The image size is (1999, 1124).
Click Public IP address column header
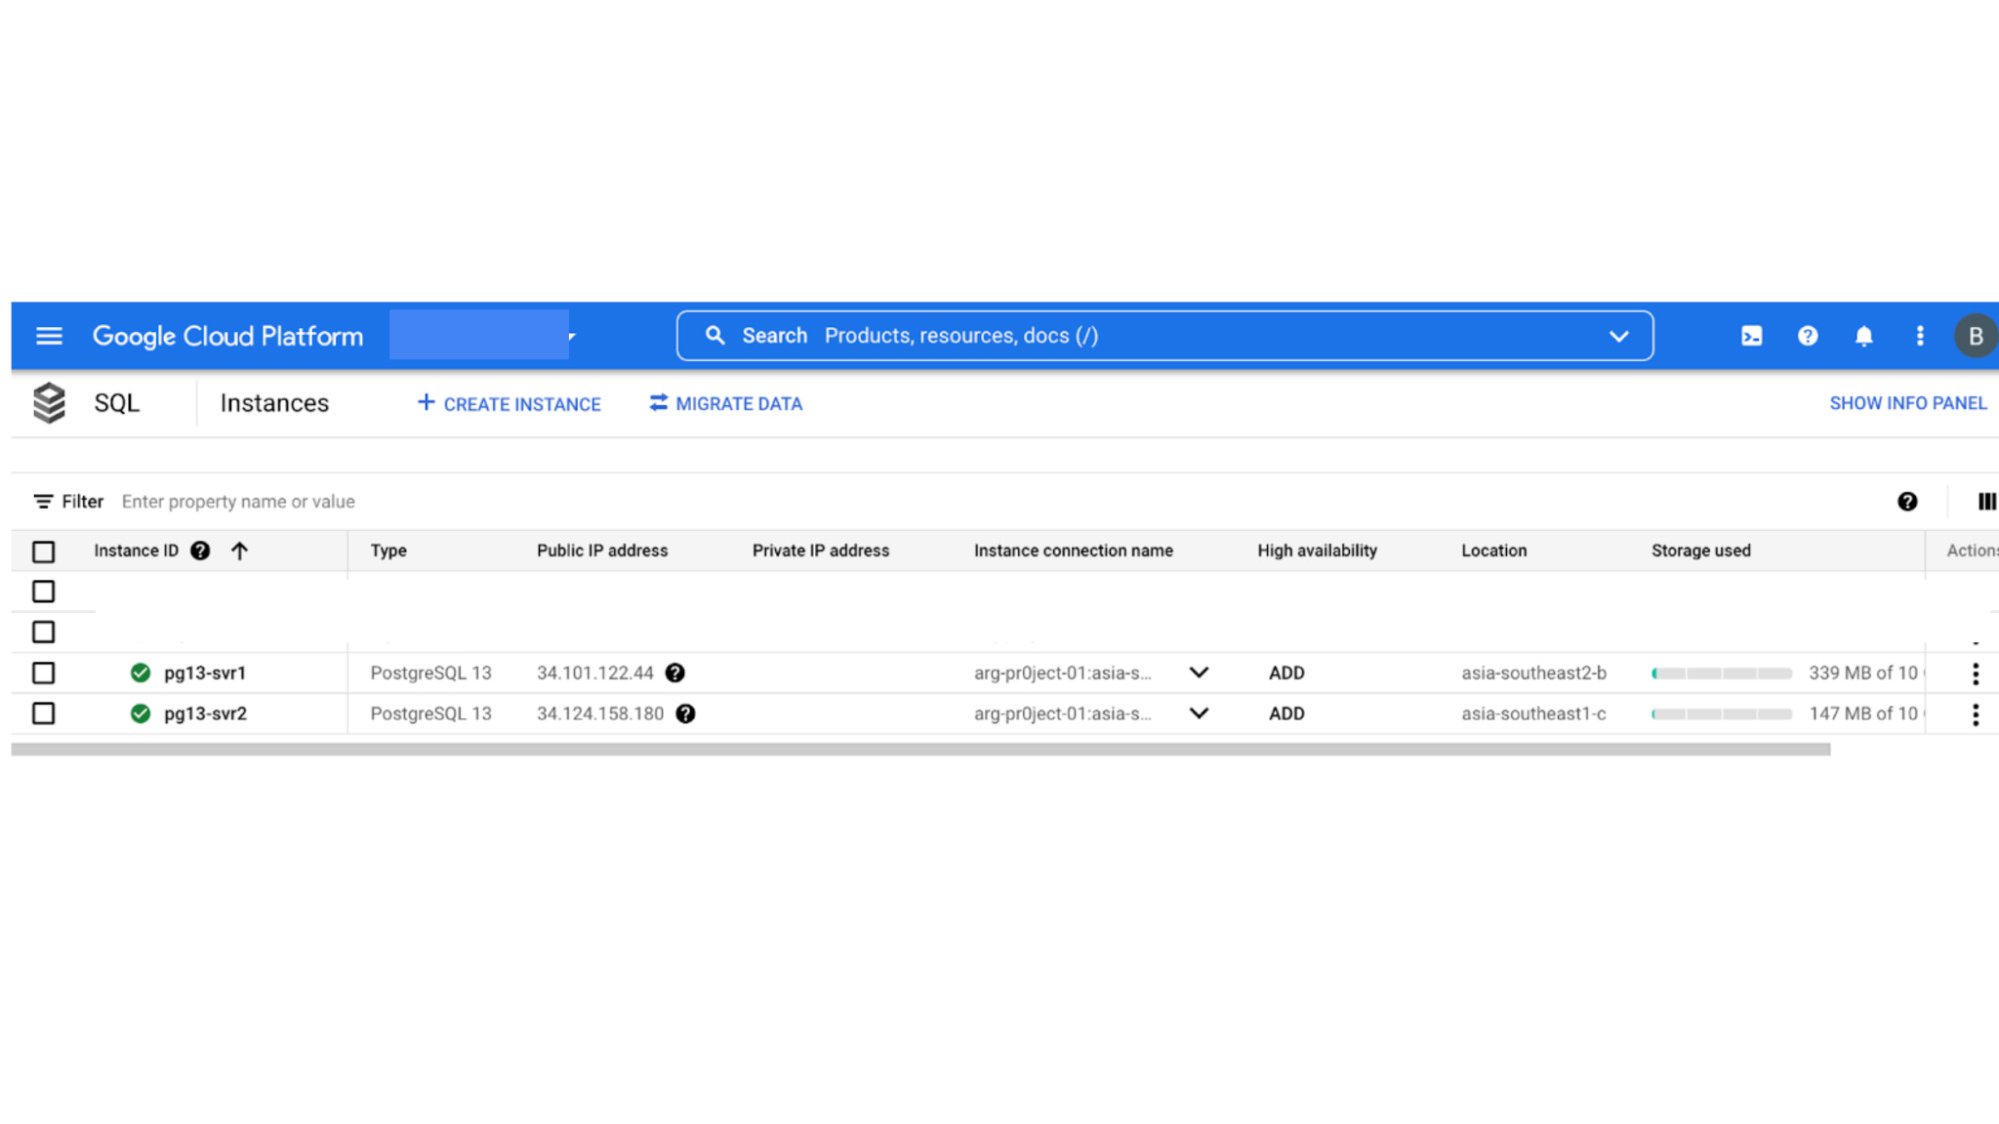(x=602, y=550)
